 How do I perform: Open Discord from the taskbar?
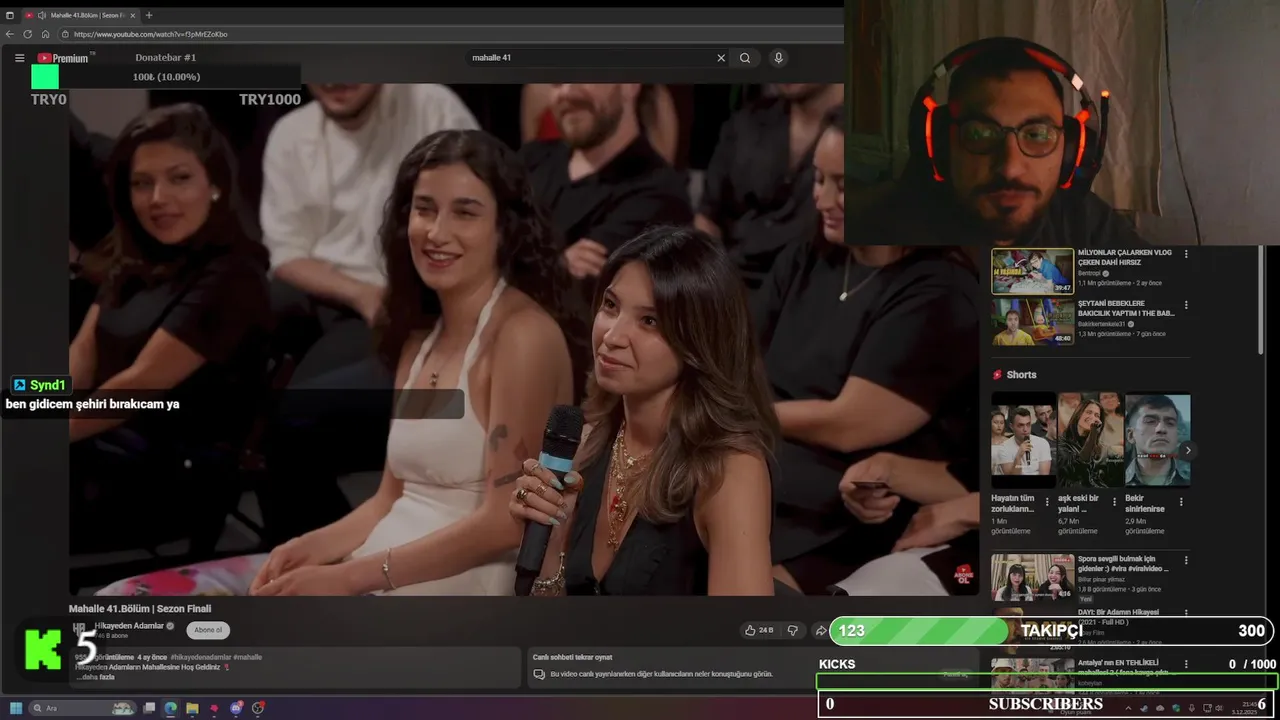coord(236,708)
